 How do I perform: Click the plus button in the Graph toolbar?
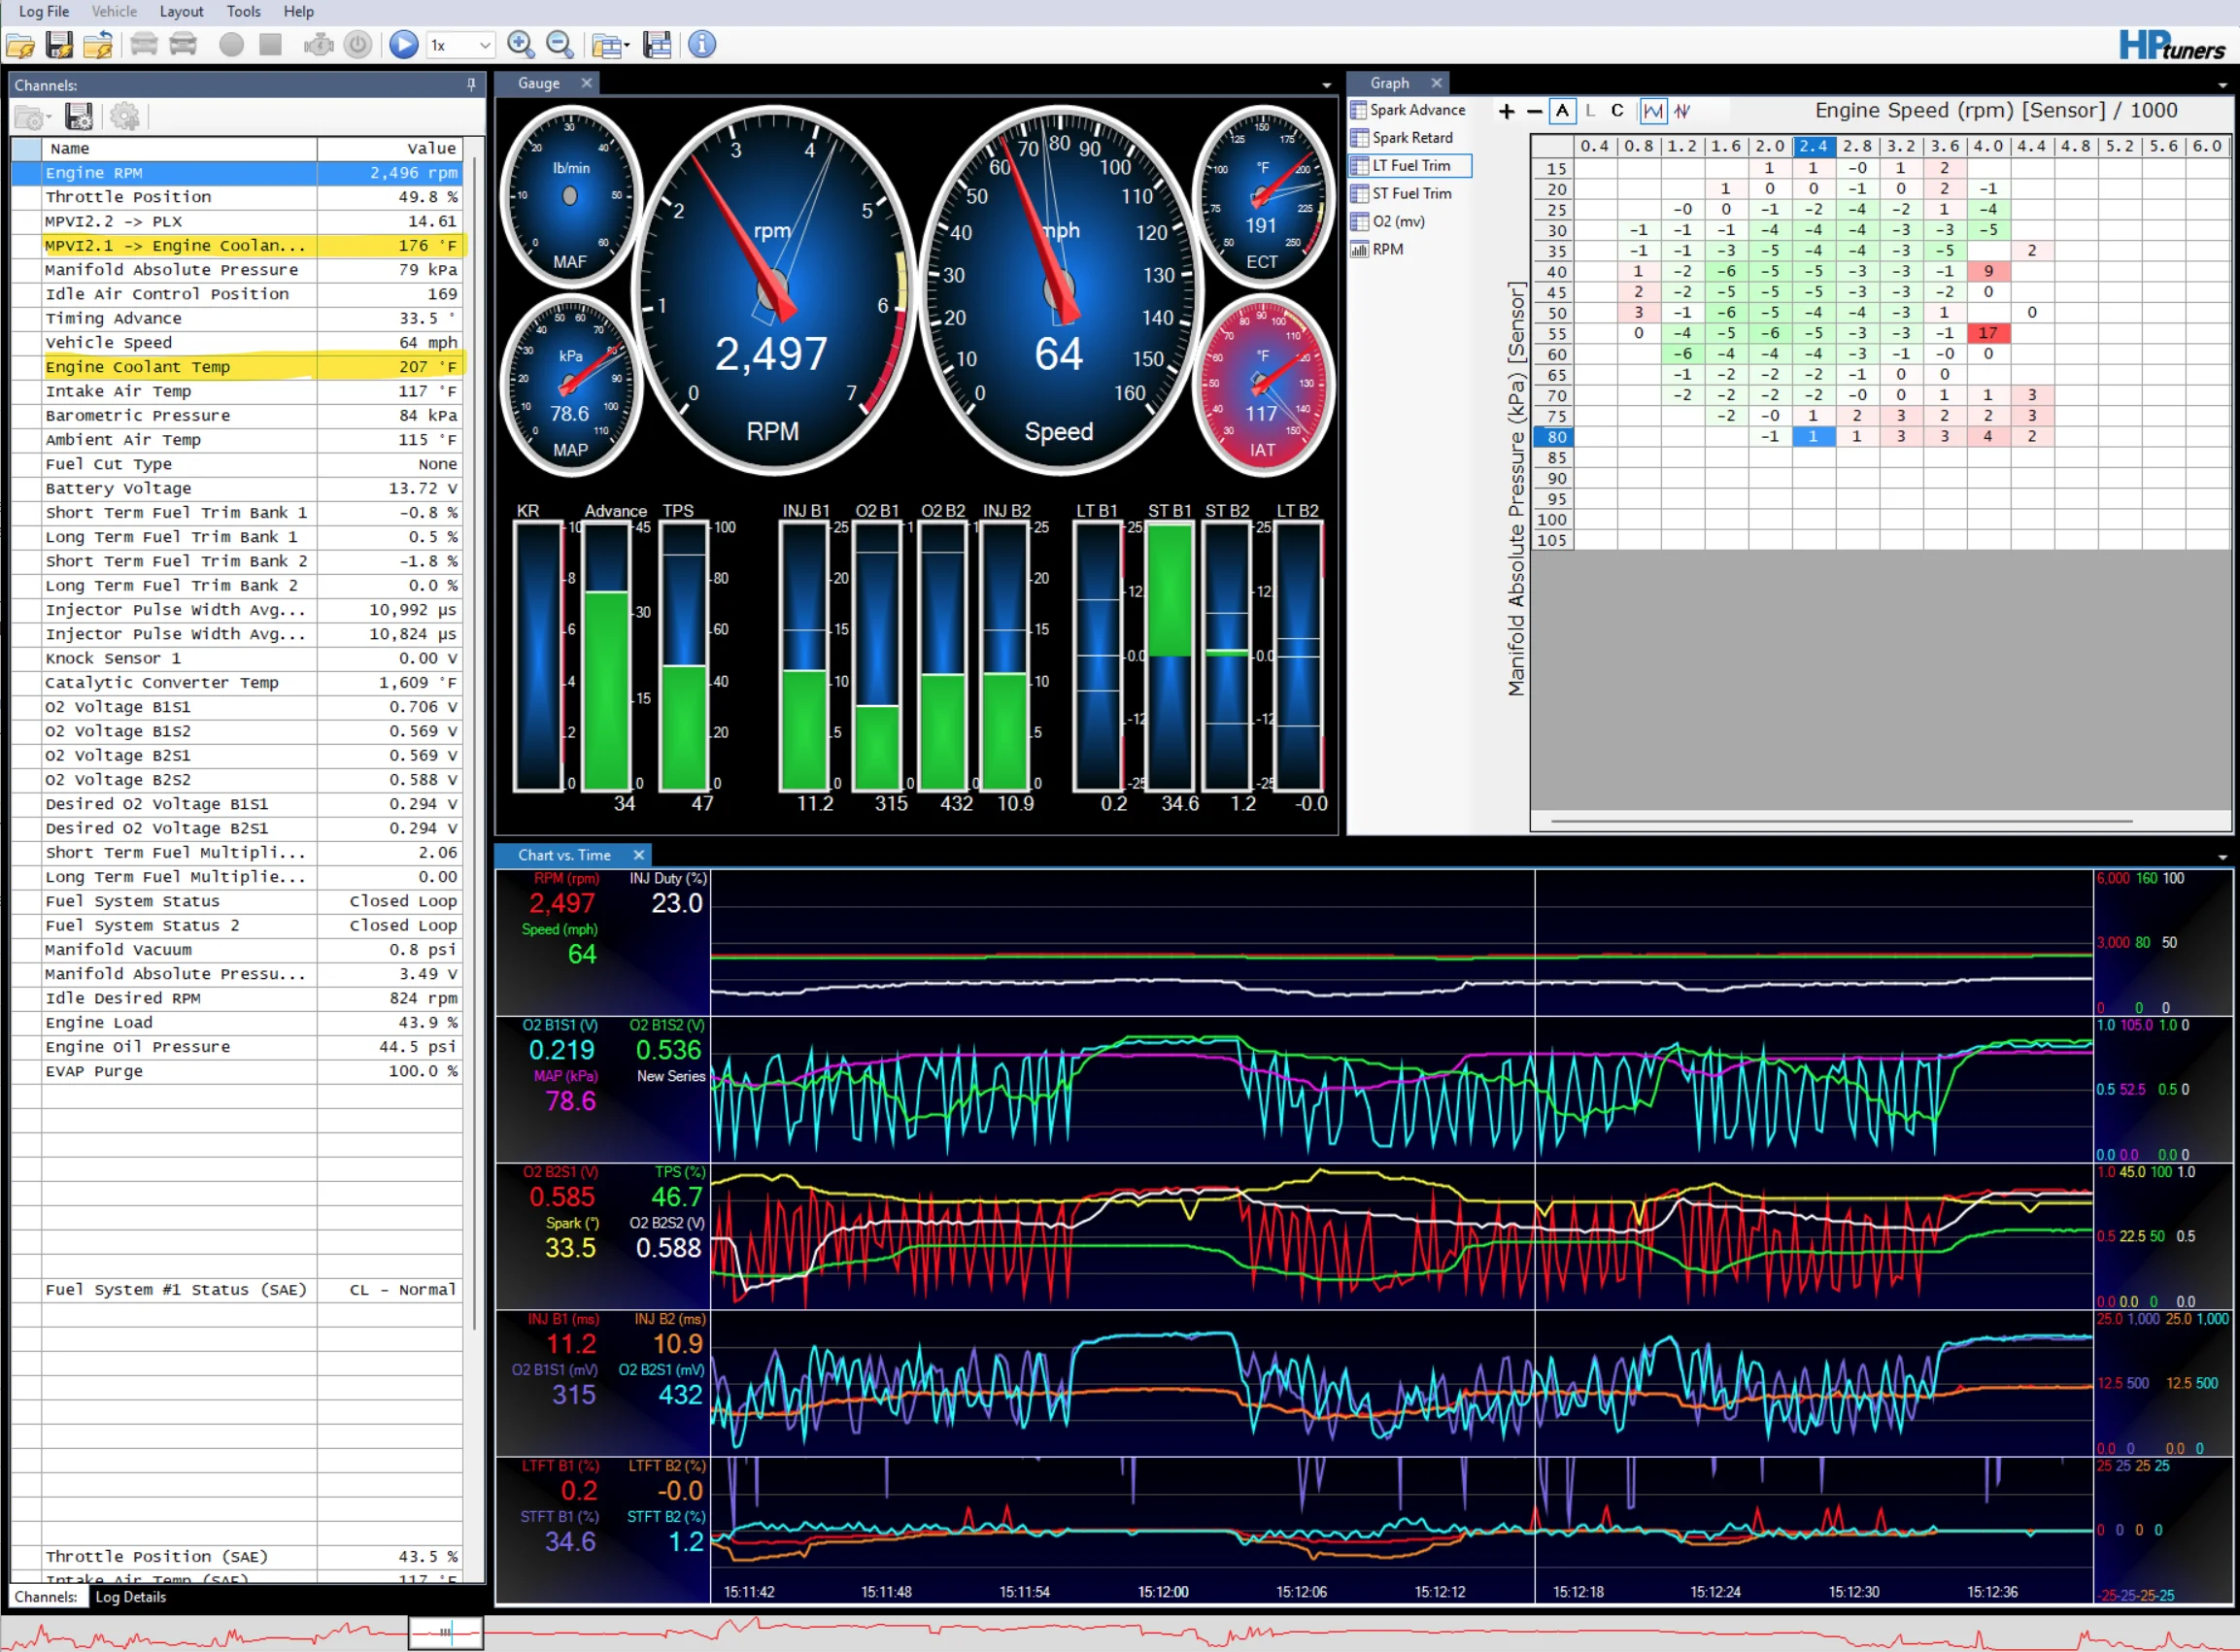(x=1507, y=111)
